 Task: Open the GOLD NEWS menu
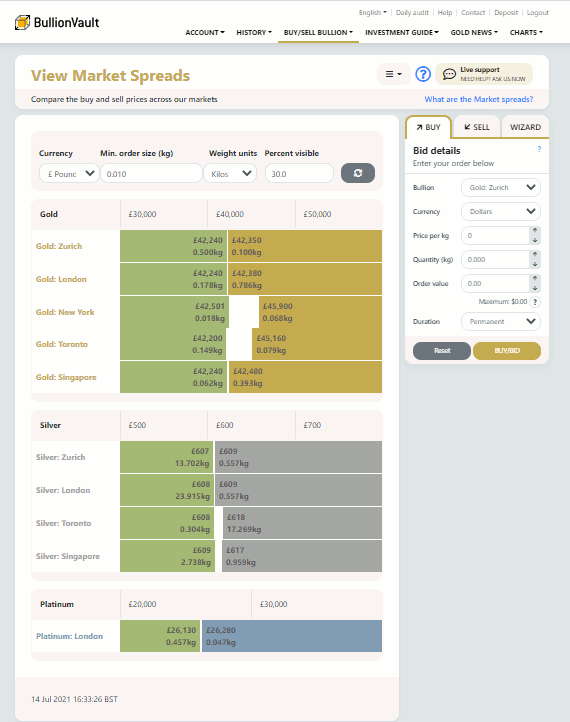click(x=474, y=32)
